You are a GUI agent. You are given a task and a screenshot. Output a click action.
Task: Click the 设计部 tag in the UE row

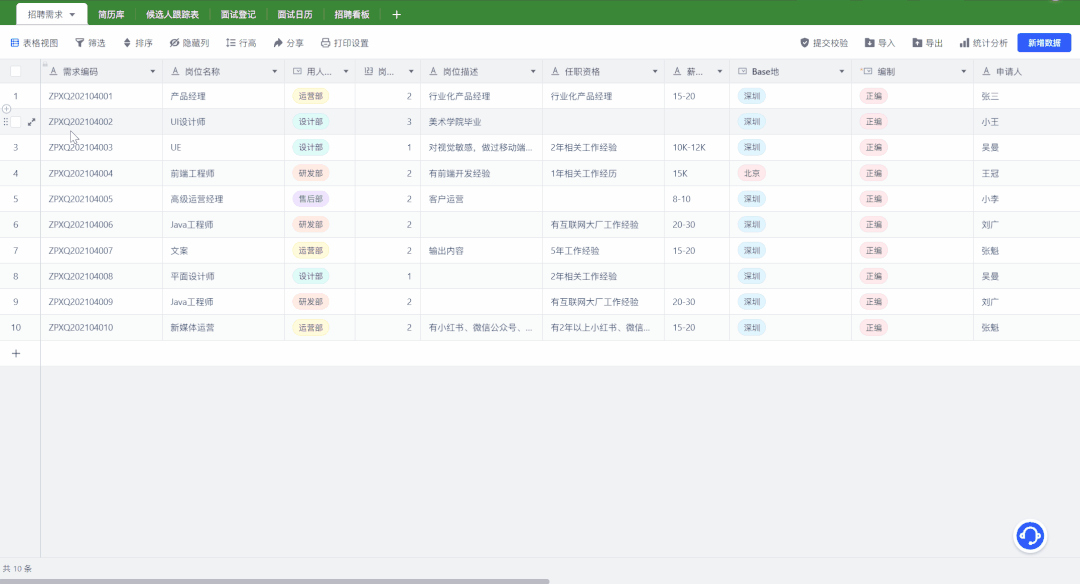click(311, 147)
